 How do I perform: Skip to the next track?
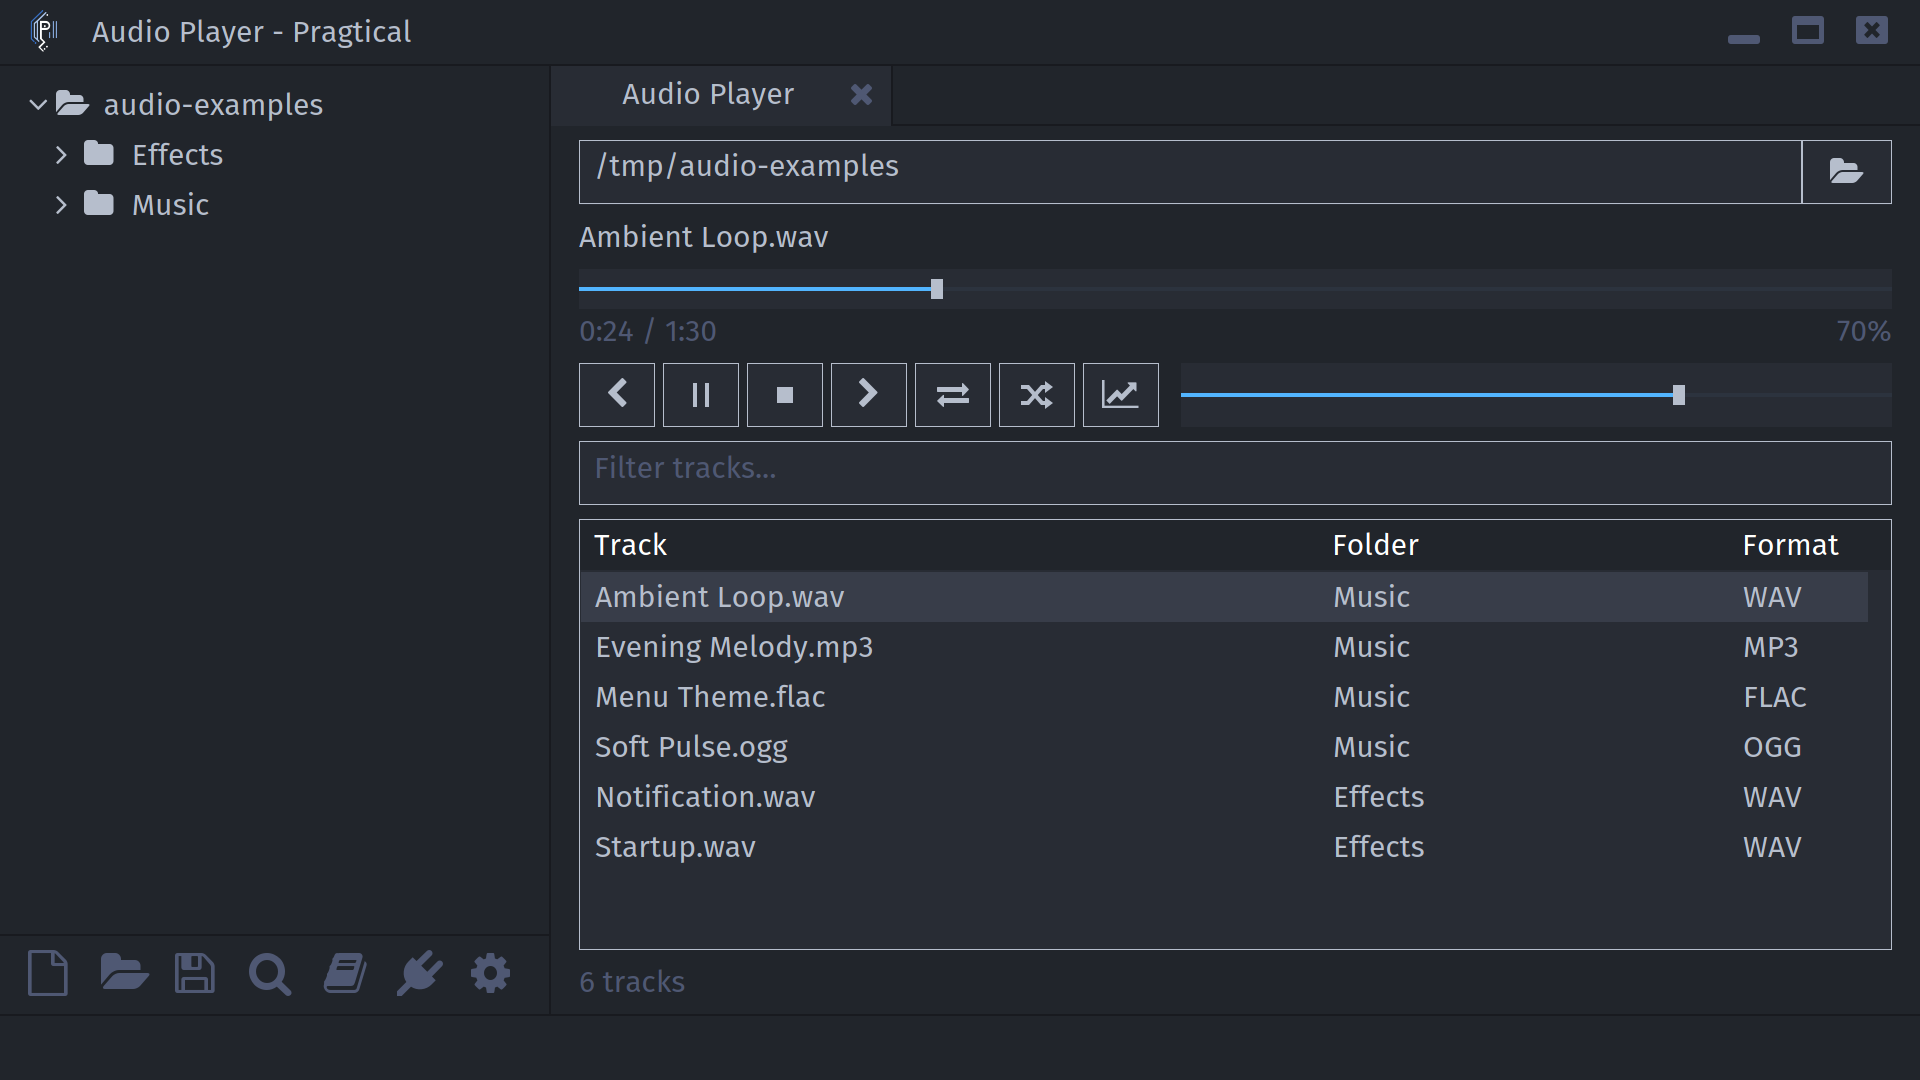pos(869,395)
